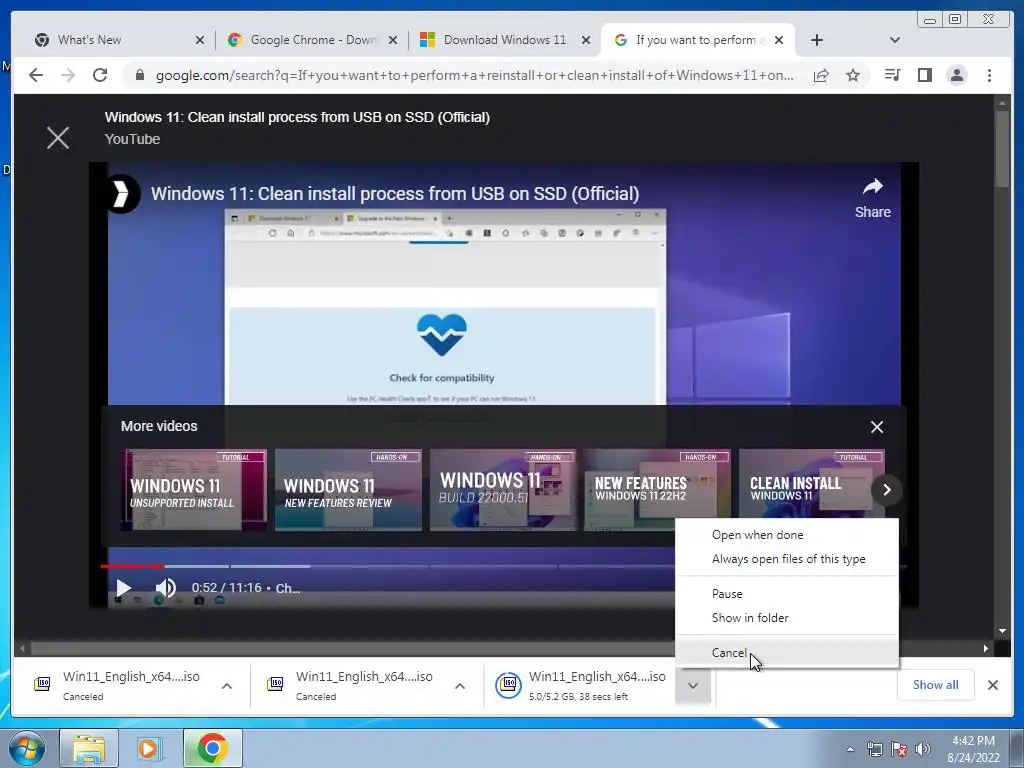
Task: Open Chrome three-dot menu
Action: [989, 75]
